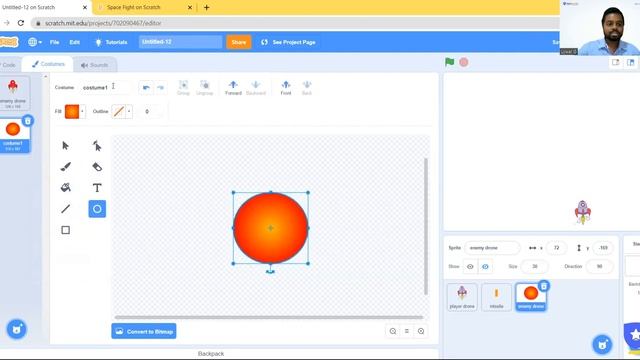Send shape to Back

(x=307, y=87)
